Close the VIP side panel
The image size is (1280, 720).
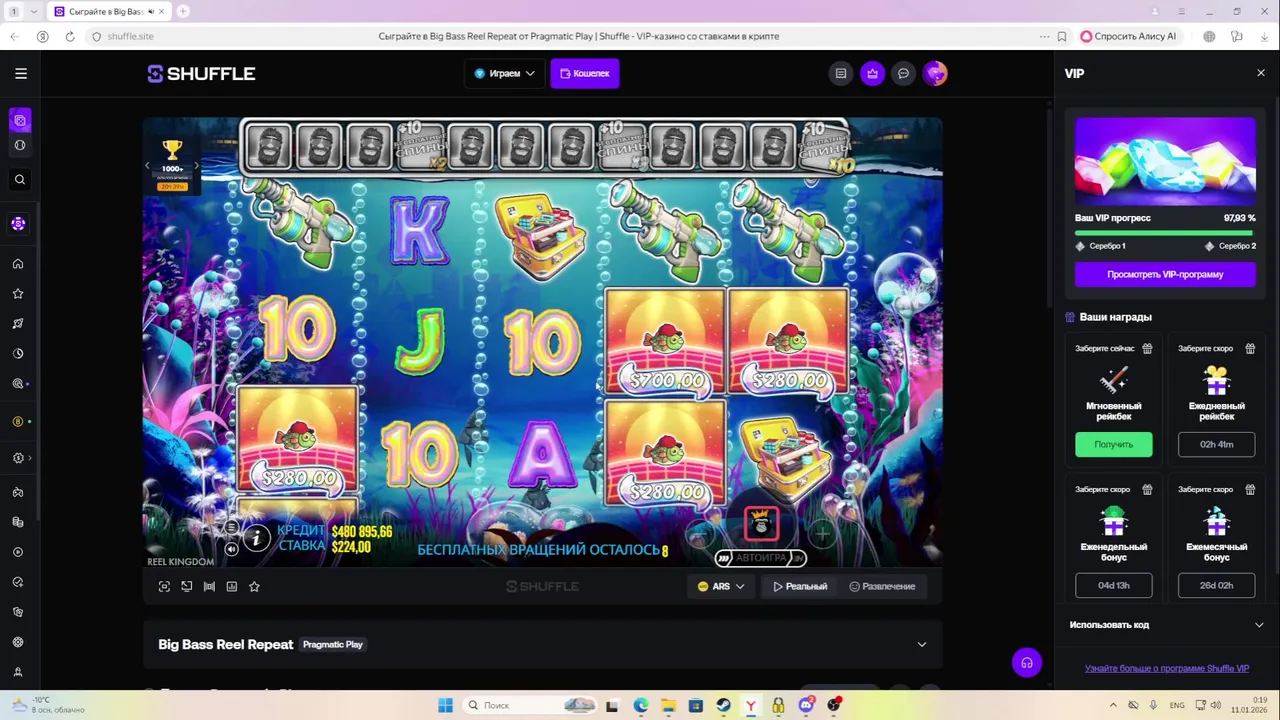tap(1260, 73)
